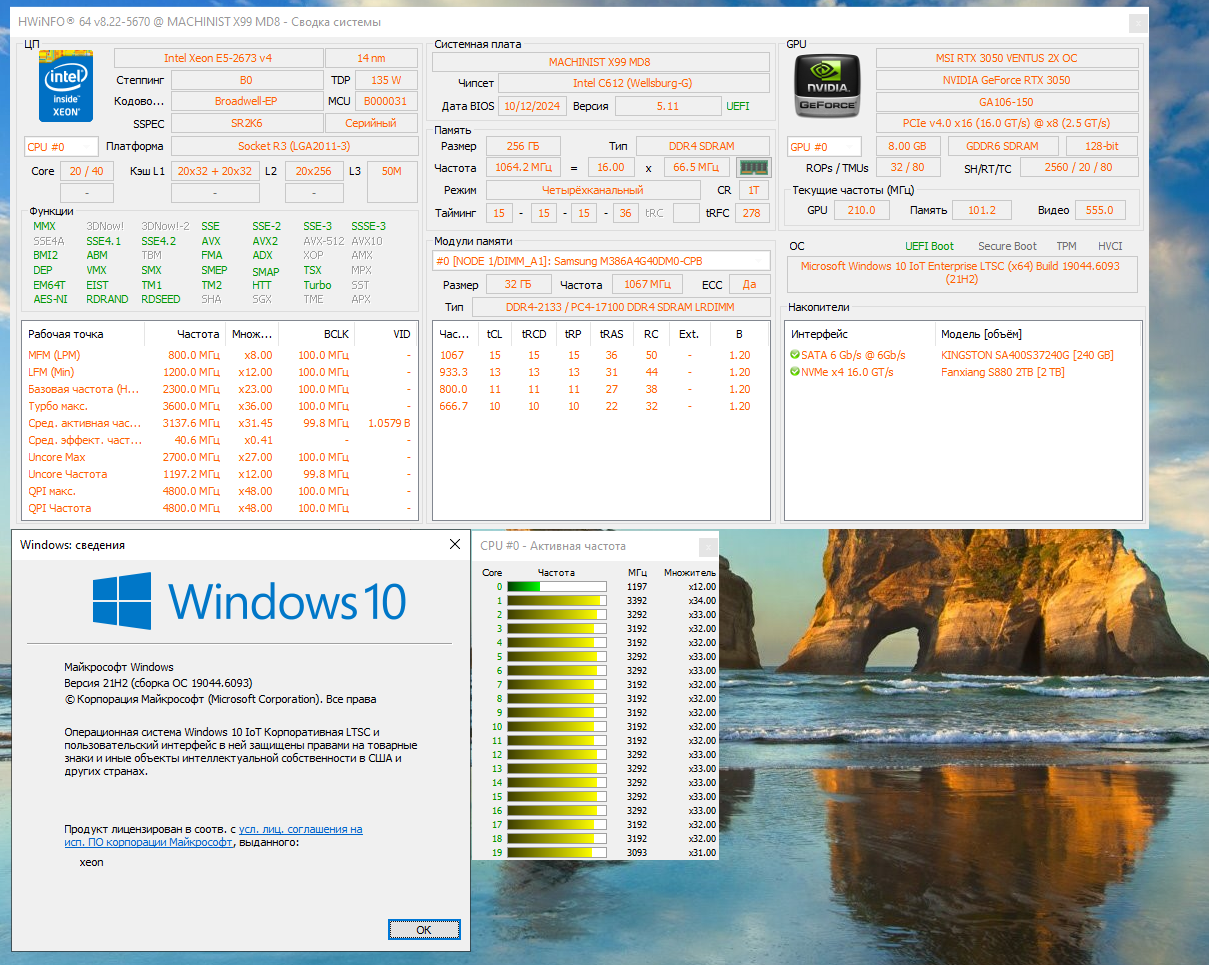Click the Четырёхканальный memory mode field
Image resolution: width=1209 pixels, height=965 pixels.
[593, 189]
